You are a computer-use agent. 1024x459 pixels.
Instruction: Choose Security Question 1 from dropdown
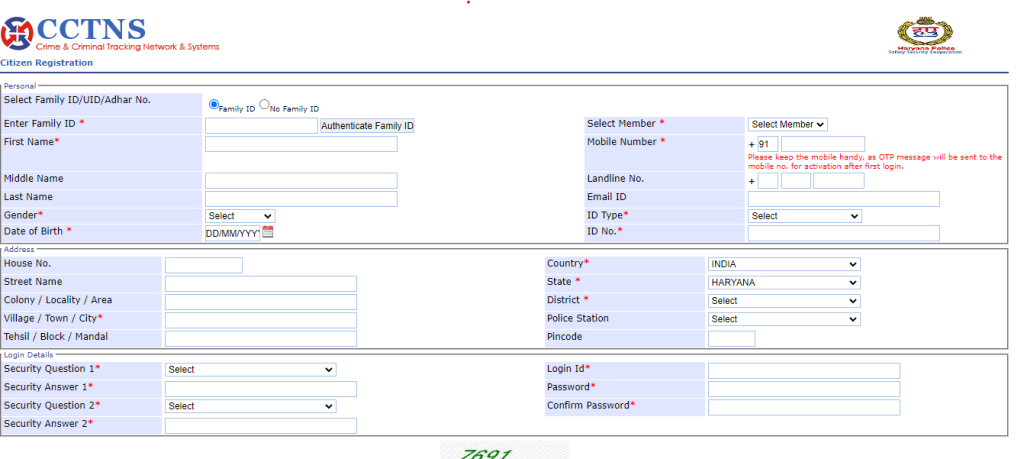click(x=250, y=370)
